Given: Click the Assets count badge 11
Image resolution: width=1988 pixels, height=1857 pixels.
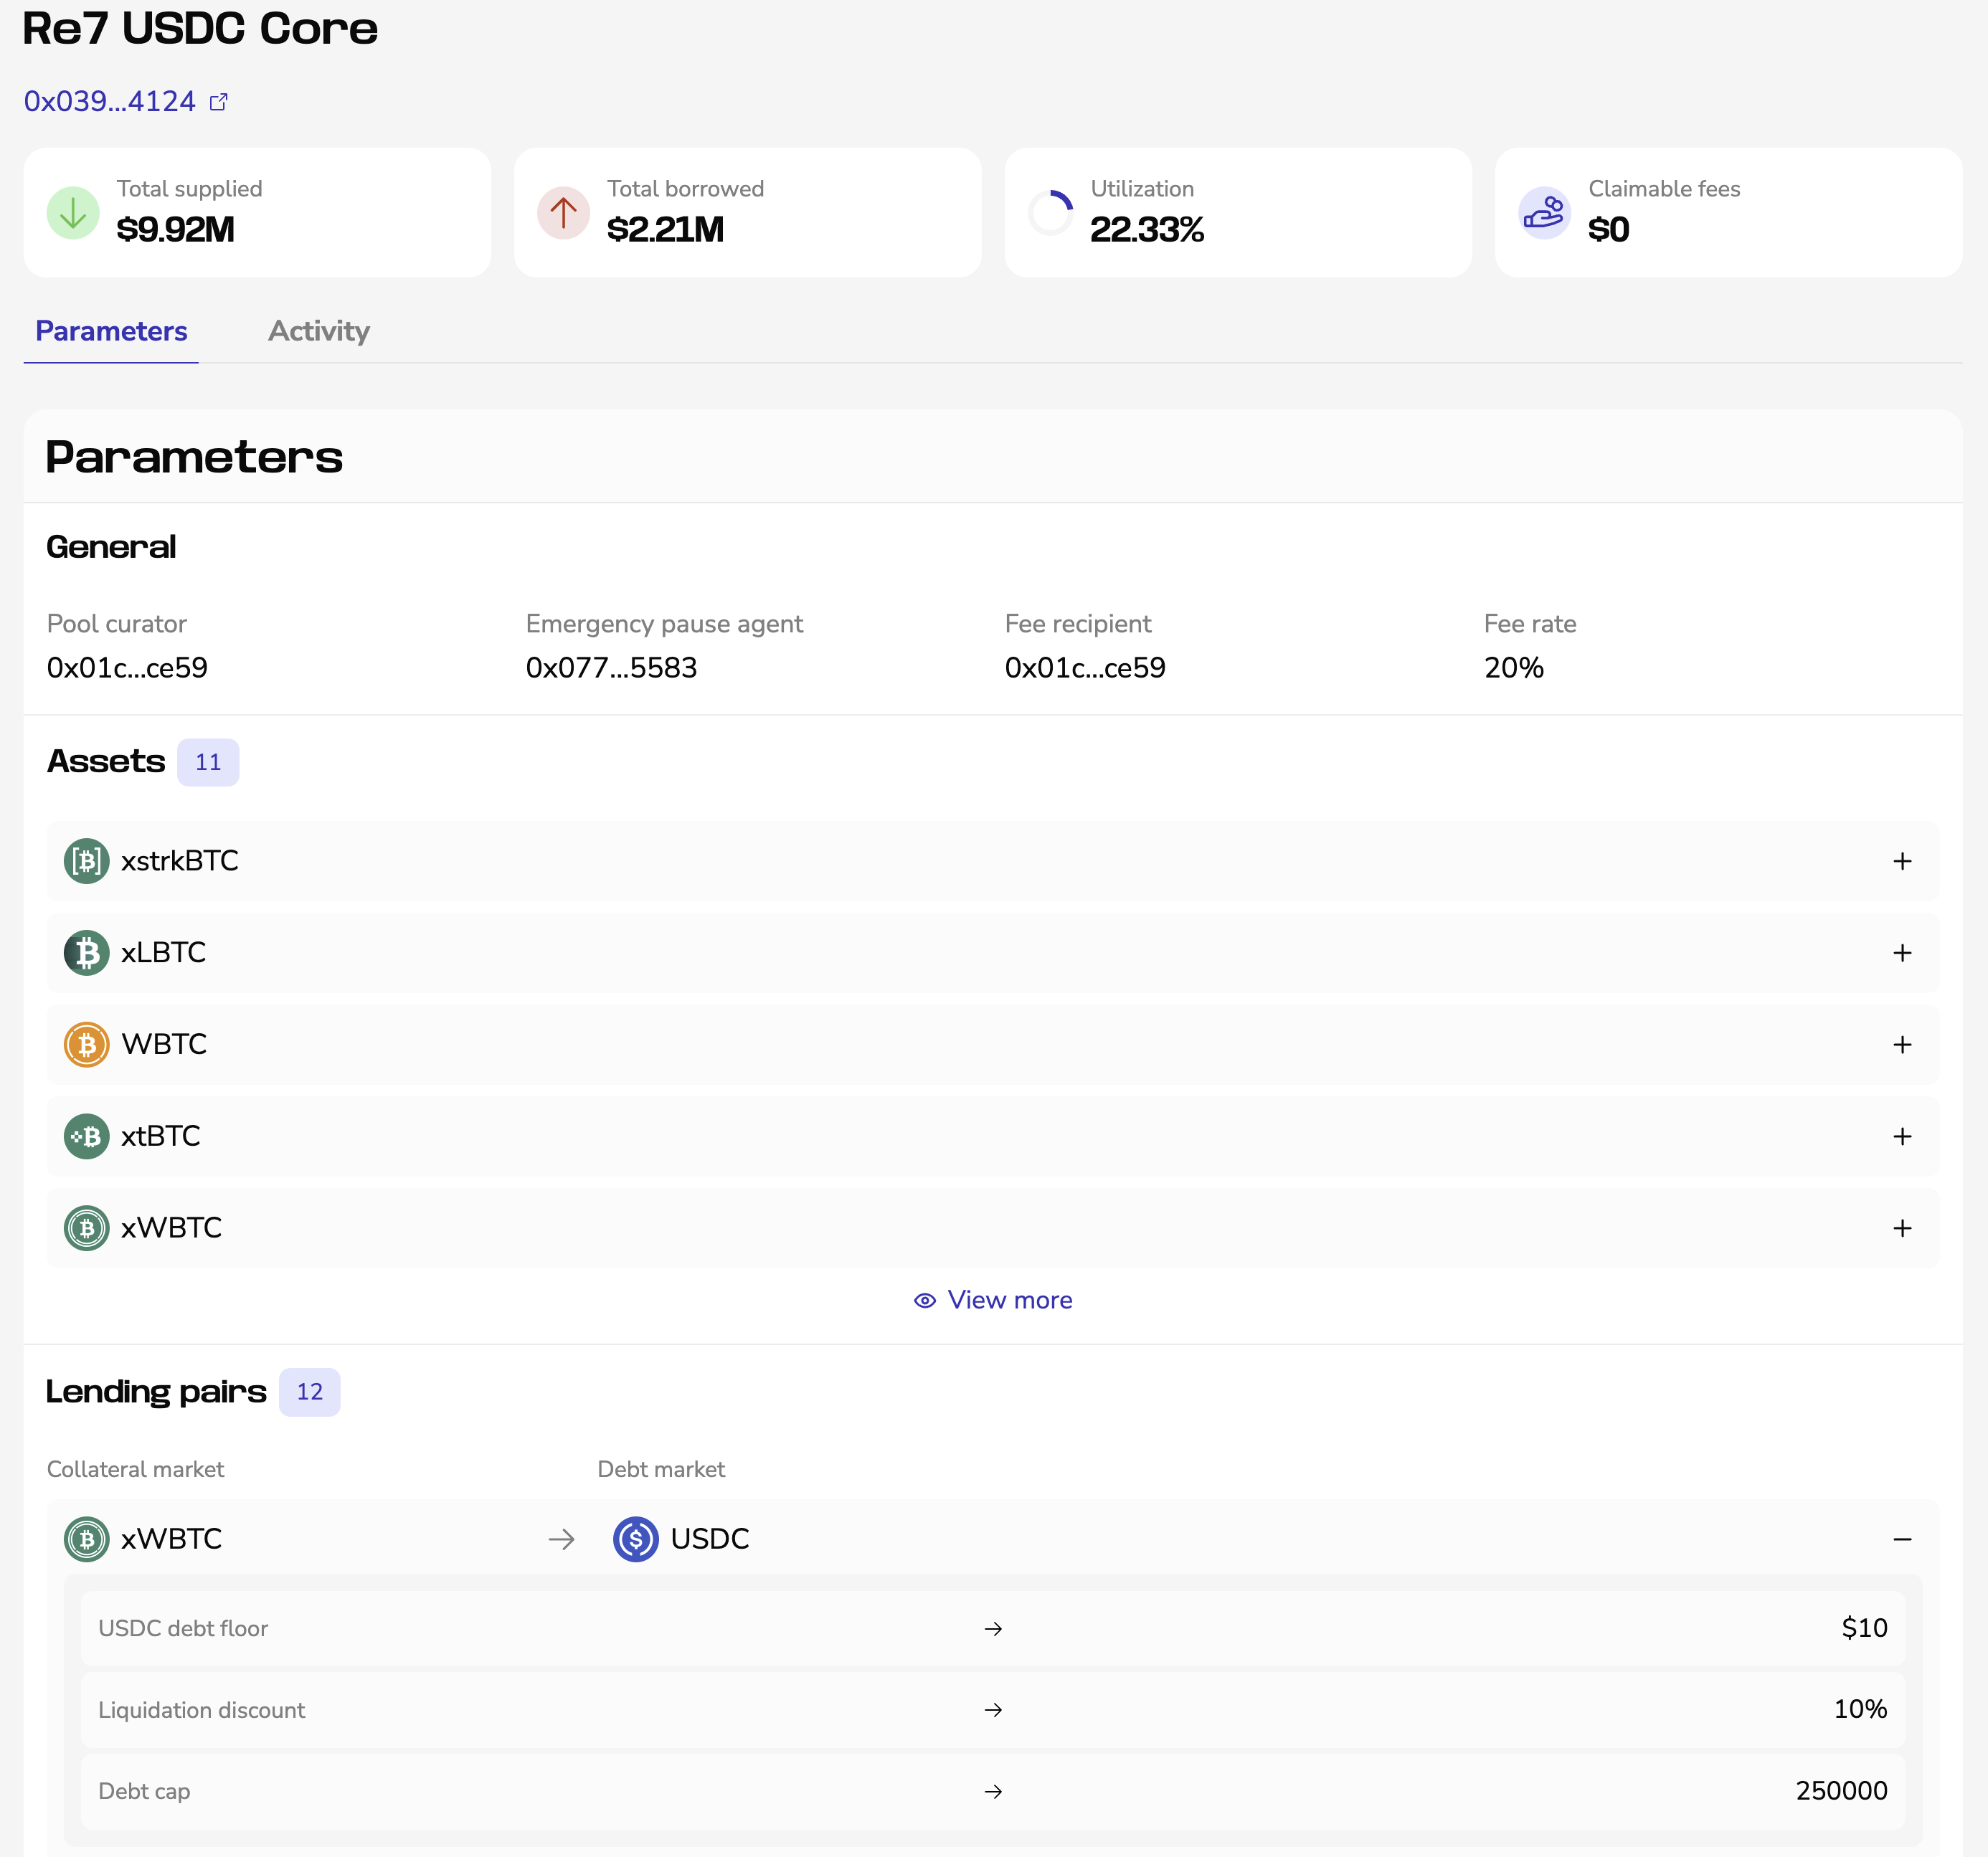Looking at the screenshot, I should [208, 762].
